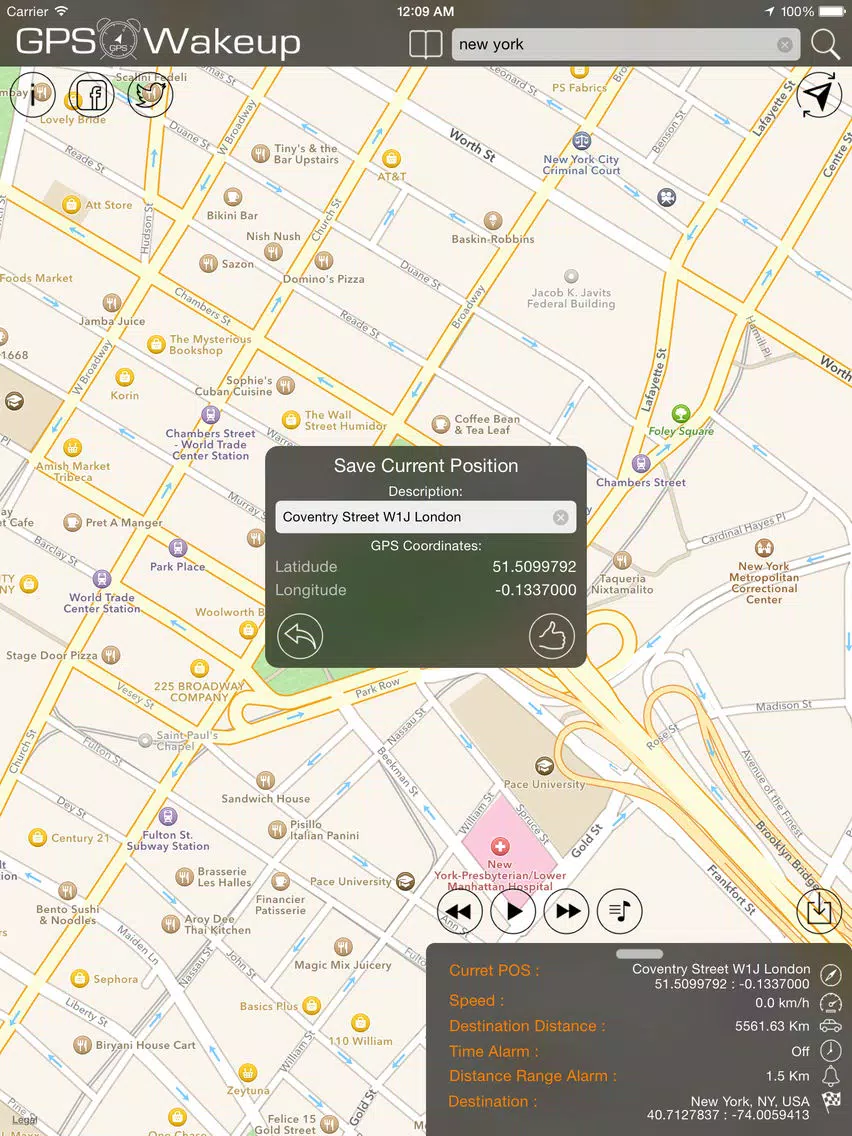Clear the 'new york' search text
Screen dimensions: 852x1136
(785, 45)
